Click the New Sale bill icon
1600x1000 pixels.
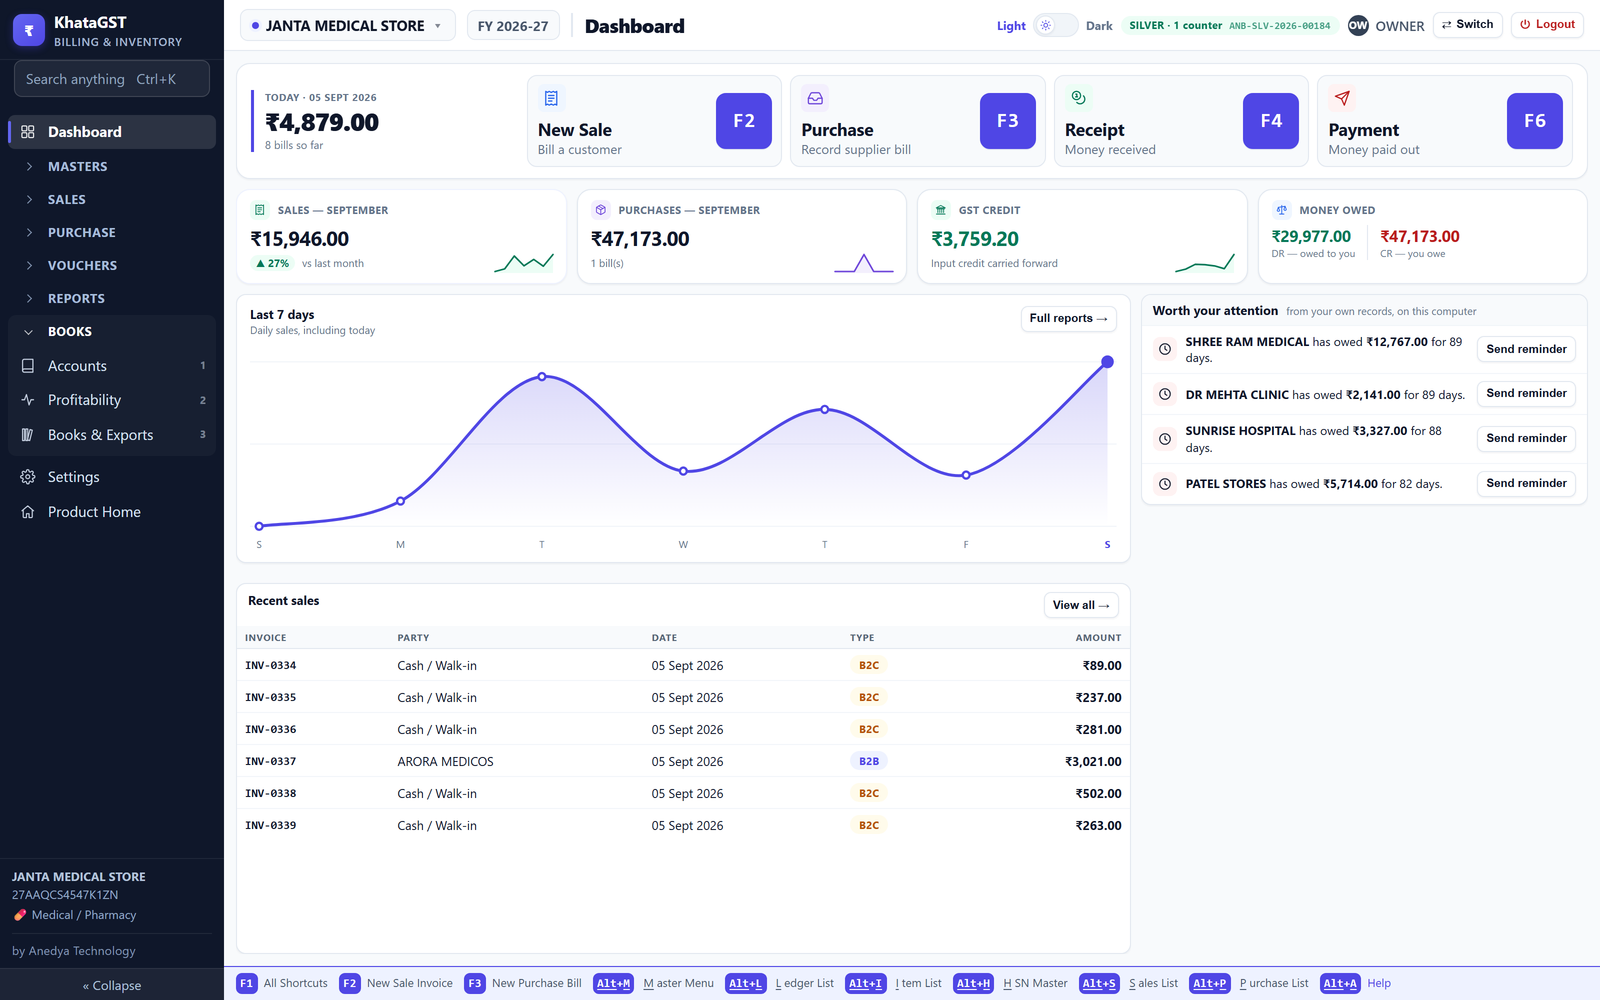[x=551, y=98]
